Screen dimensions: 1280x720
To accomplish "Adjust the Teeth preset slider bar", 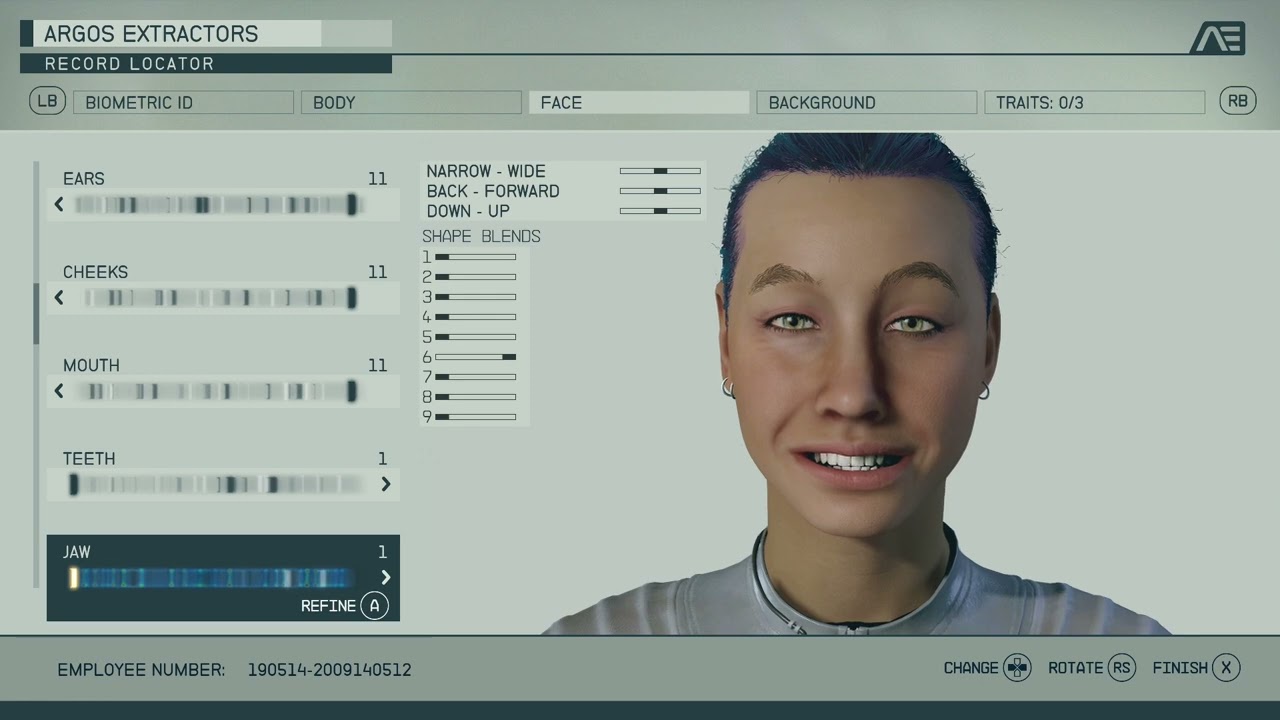I will pos(216,484).
